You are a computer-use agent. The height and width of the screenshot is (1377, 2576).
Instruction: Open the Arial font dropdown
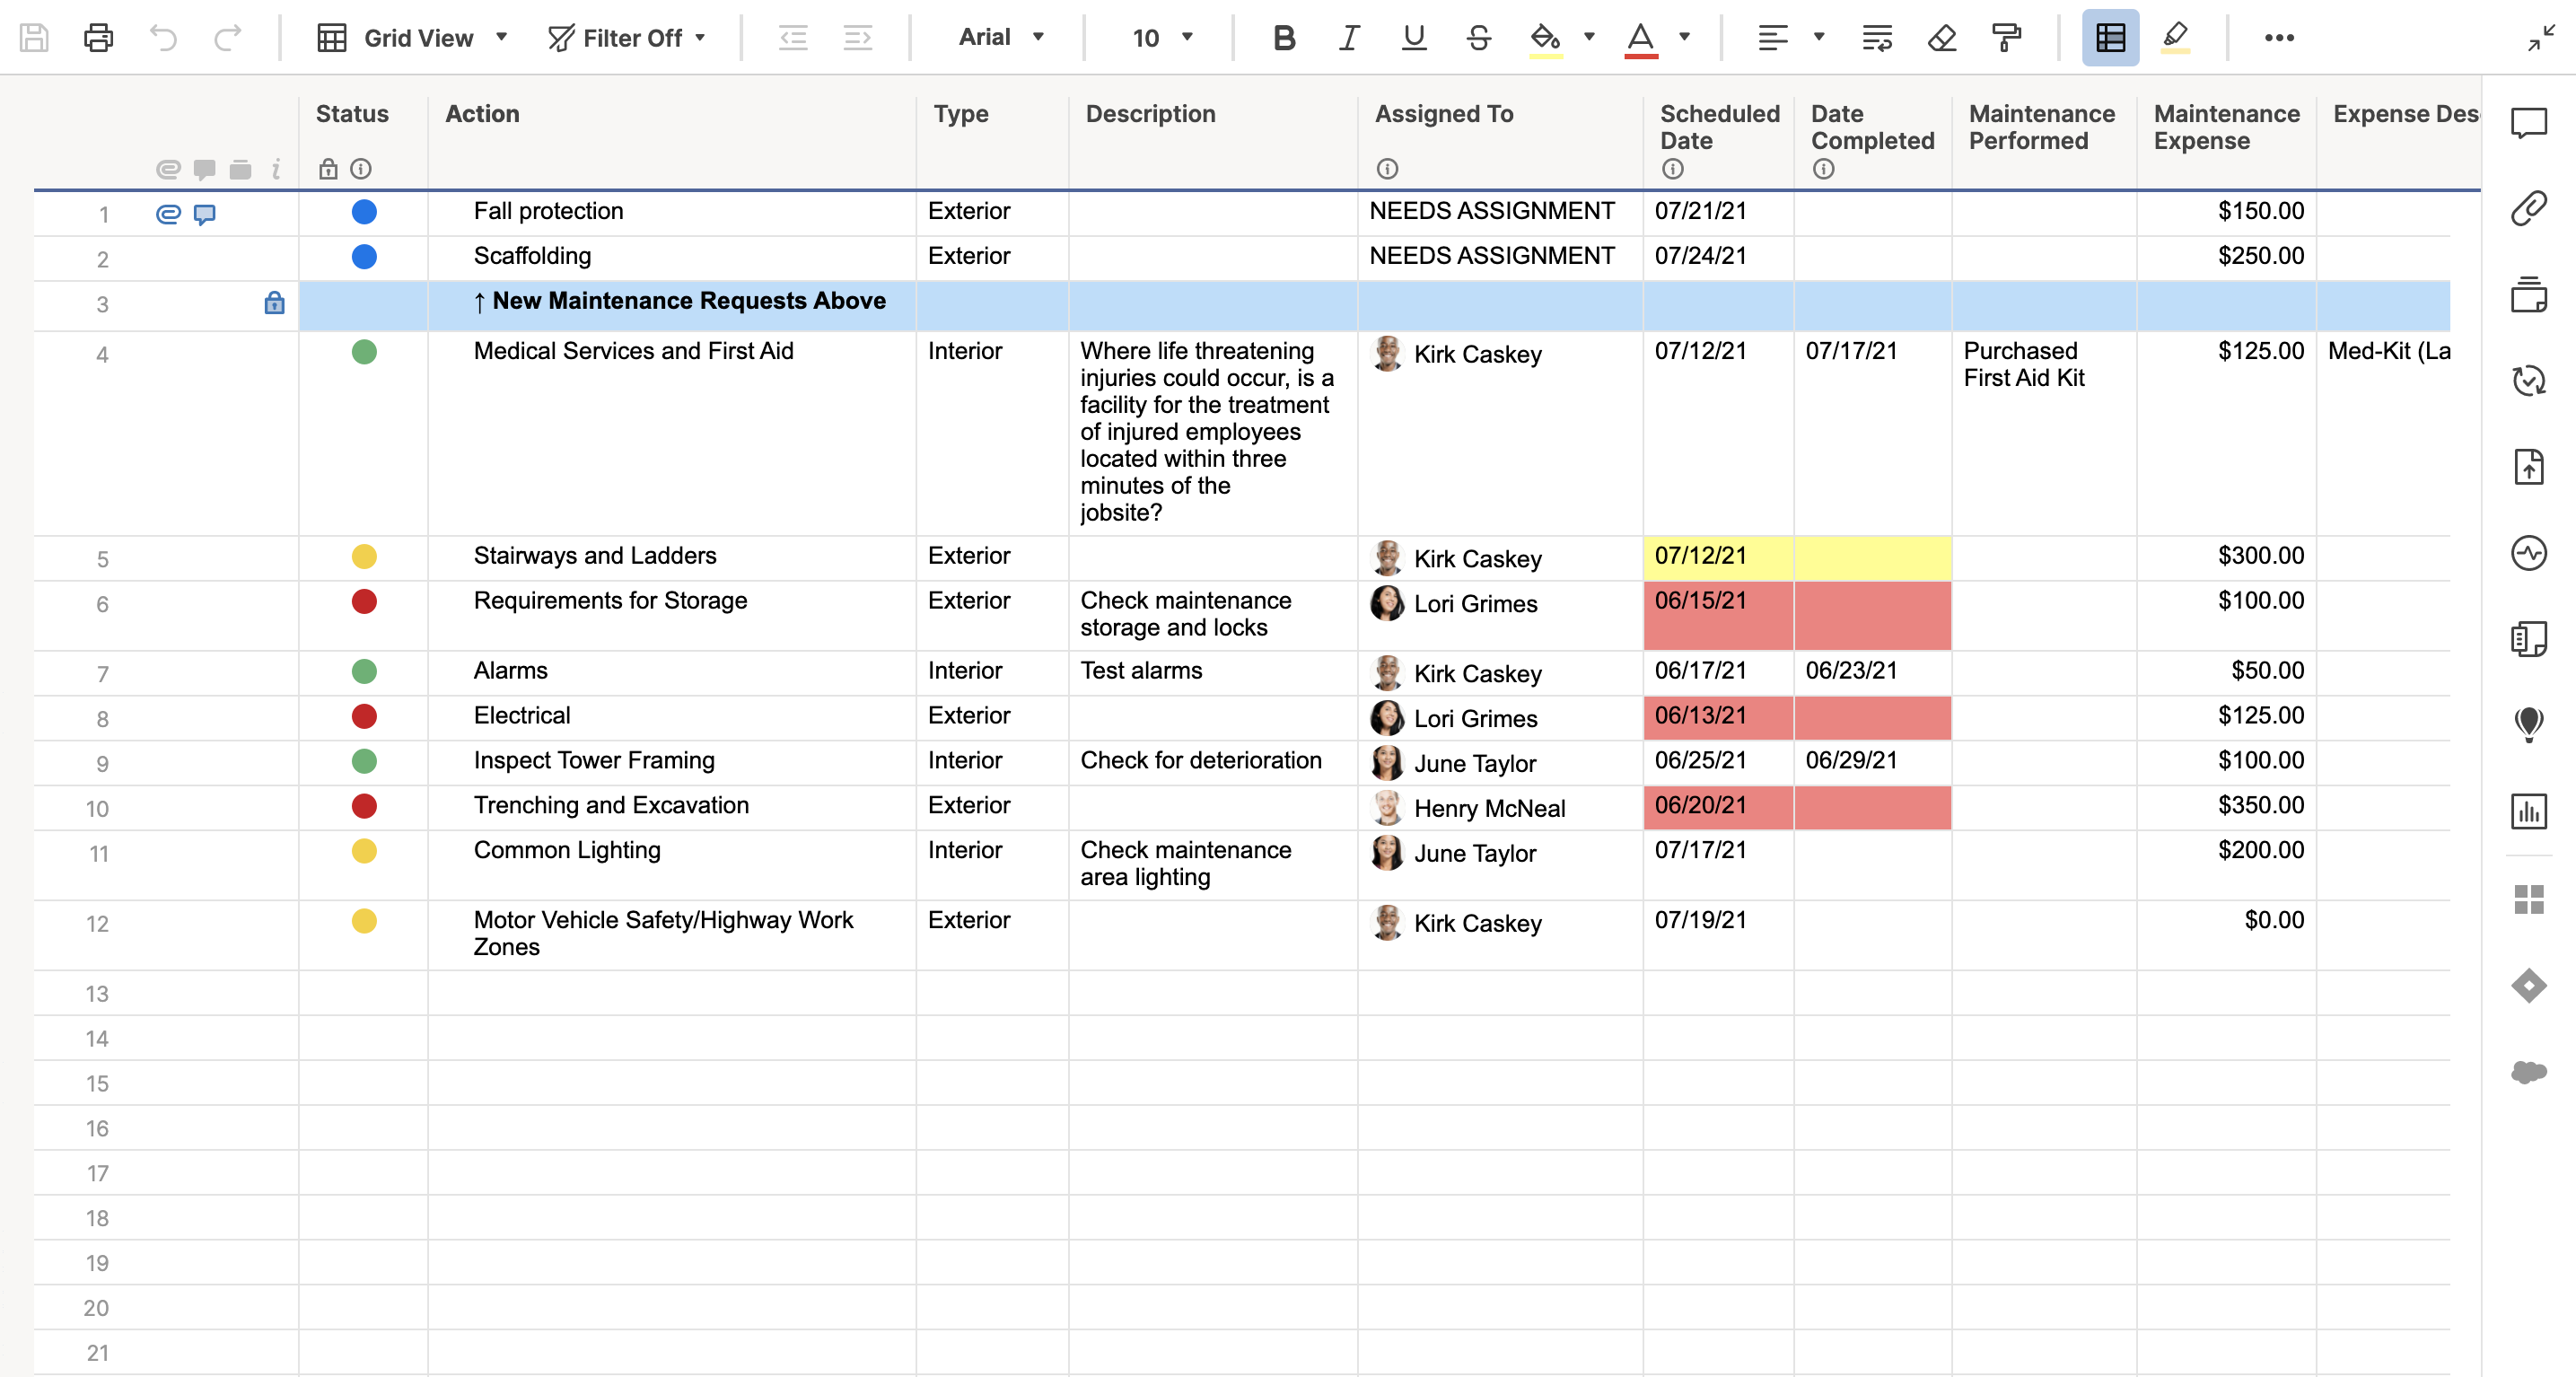[996, 38]
